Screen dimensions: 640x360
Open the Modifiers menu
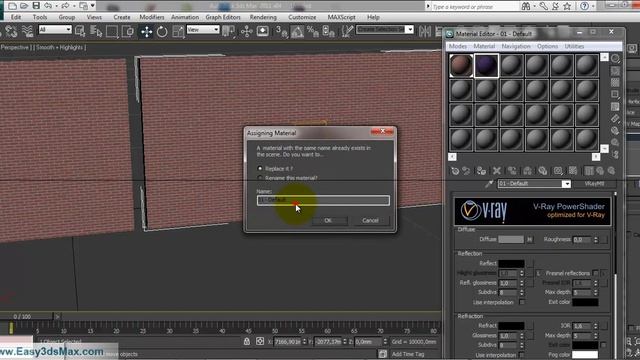coord(151,17)
